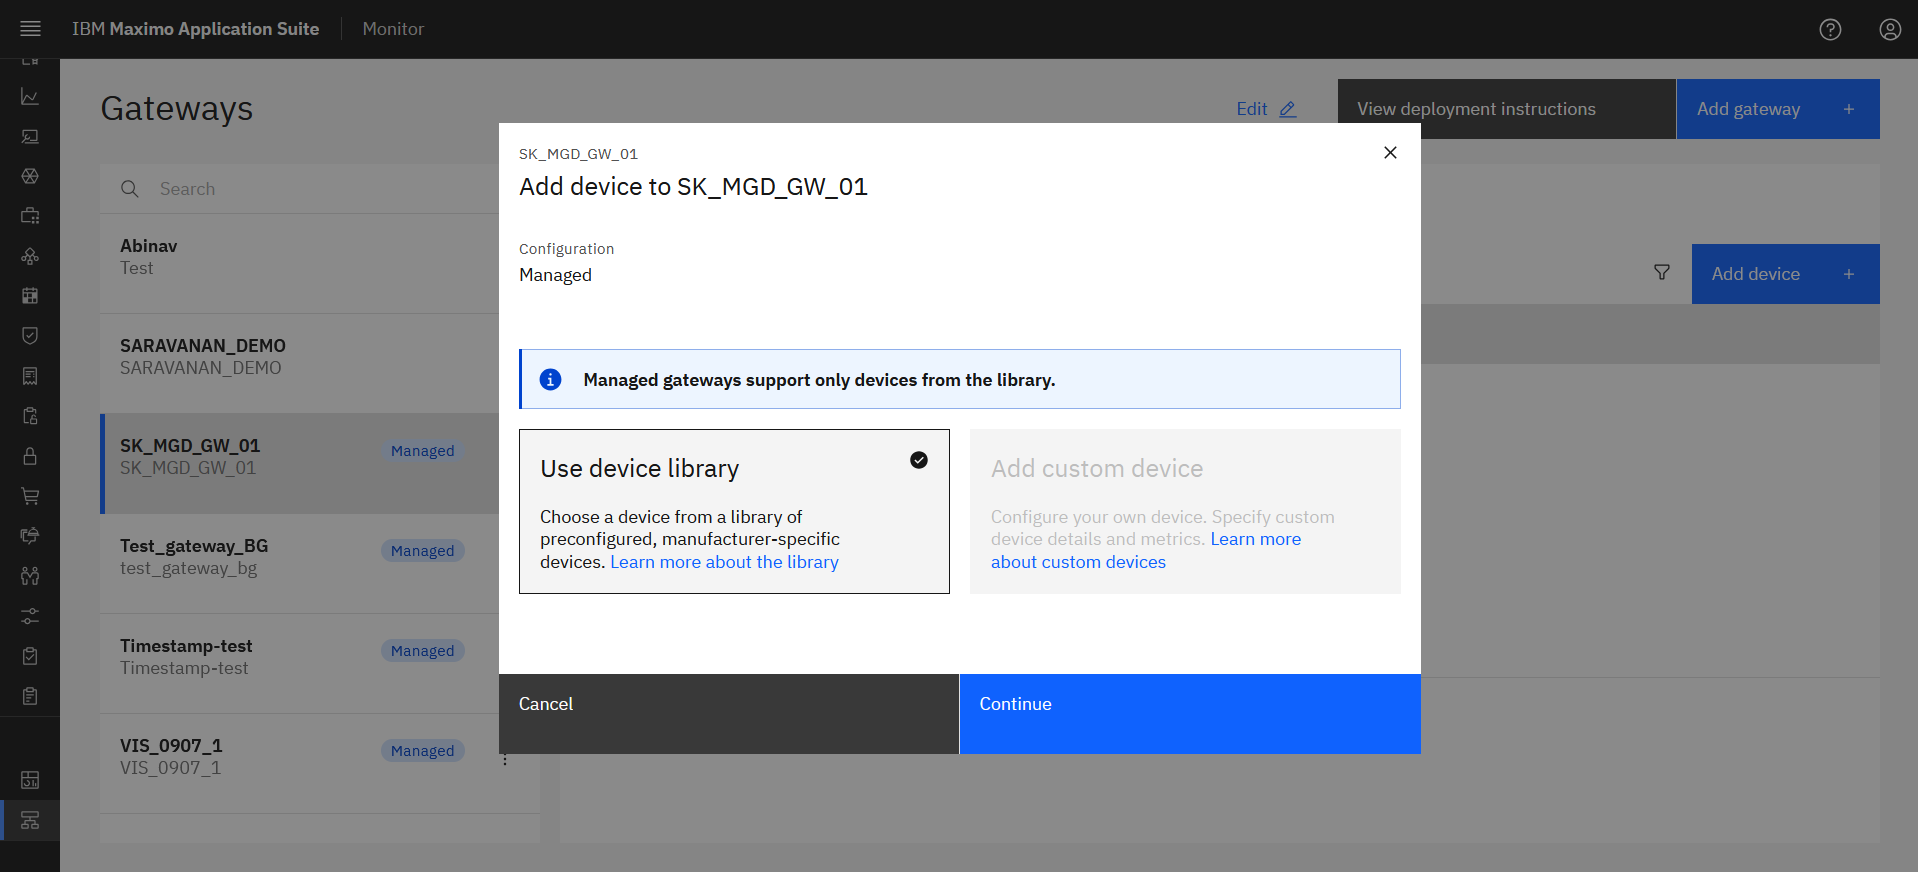Click the Add gateway button

coord(1778,109)
